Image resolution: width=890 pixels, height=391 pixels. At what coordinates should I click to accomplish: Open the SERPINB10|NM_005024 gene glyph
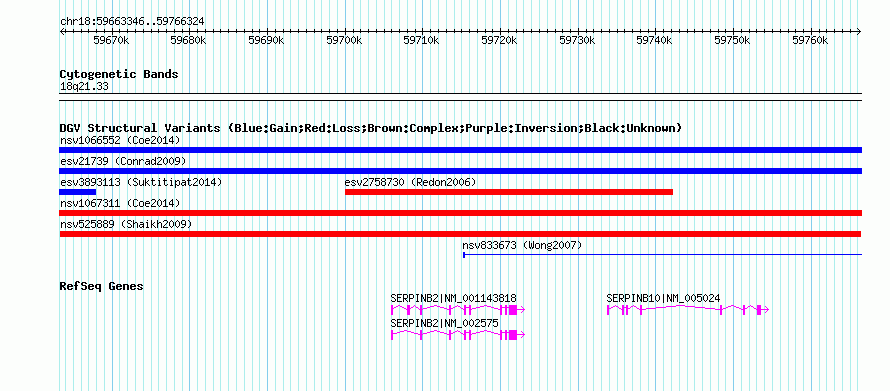tap(688, 309)
